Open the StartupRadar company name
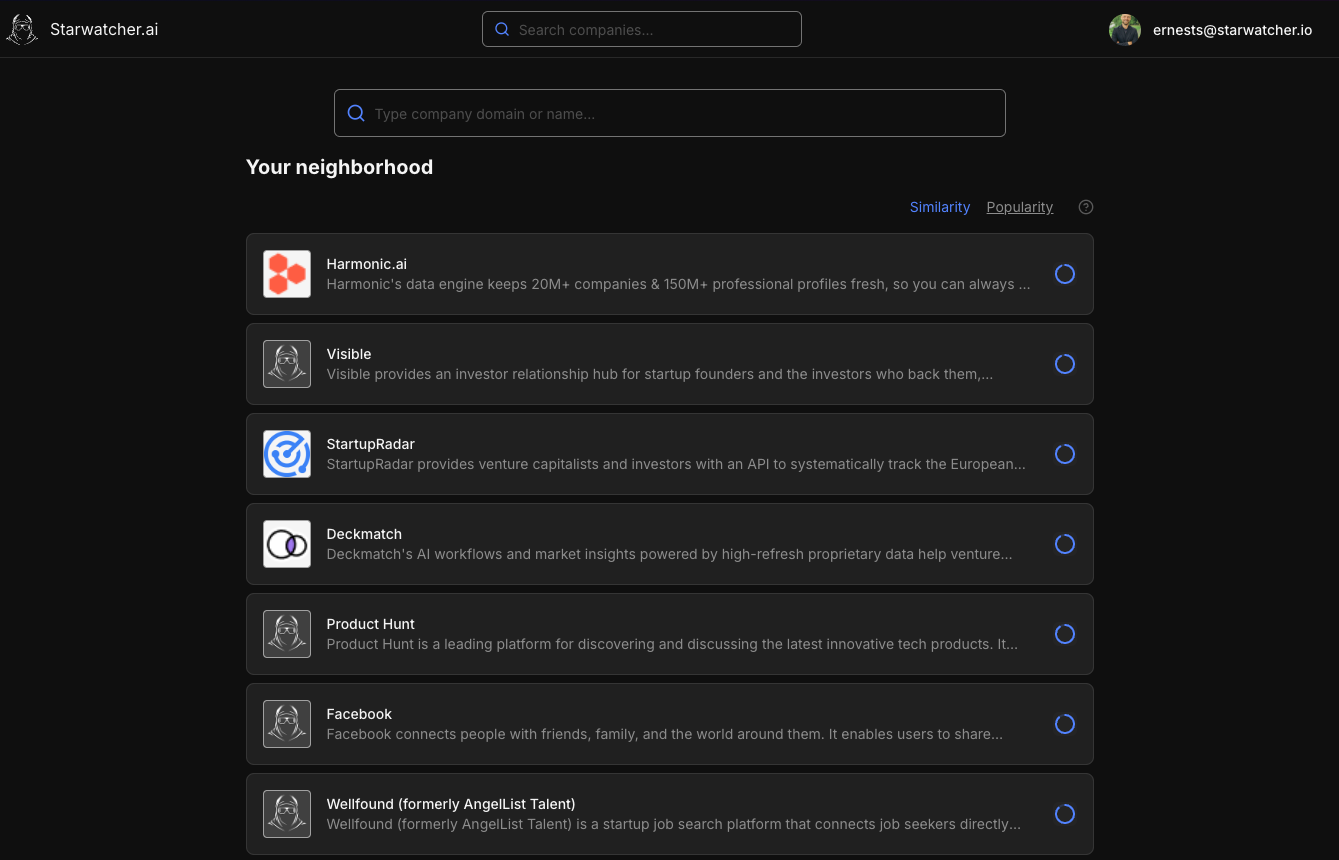The height and width of the screenshot is (860, 1339). (371, 444)
